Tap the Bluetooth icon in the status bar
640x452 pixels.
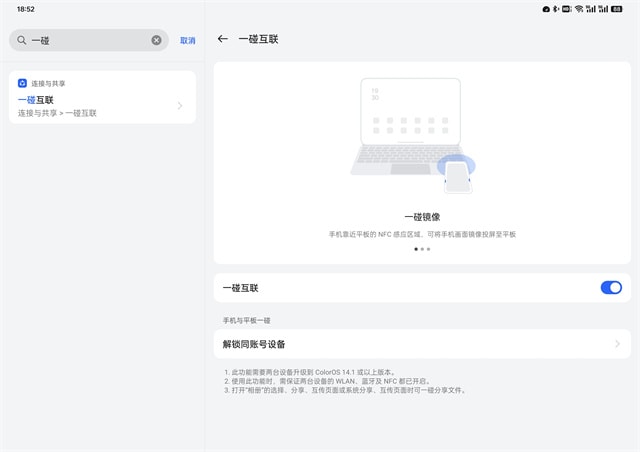(x=556, y=8)
